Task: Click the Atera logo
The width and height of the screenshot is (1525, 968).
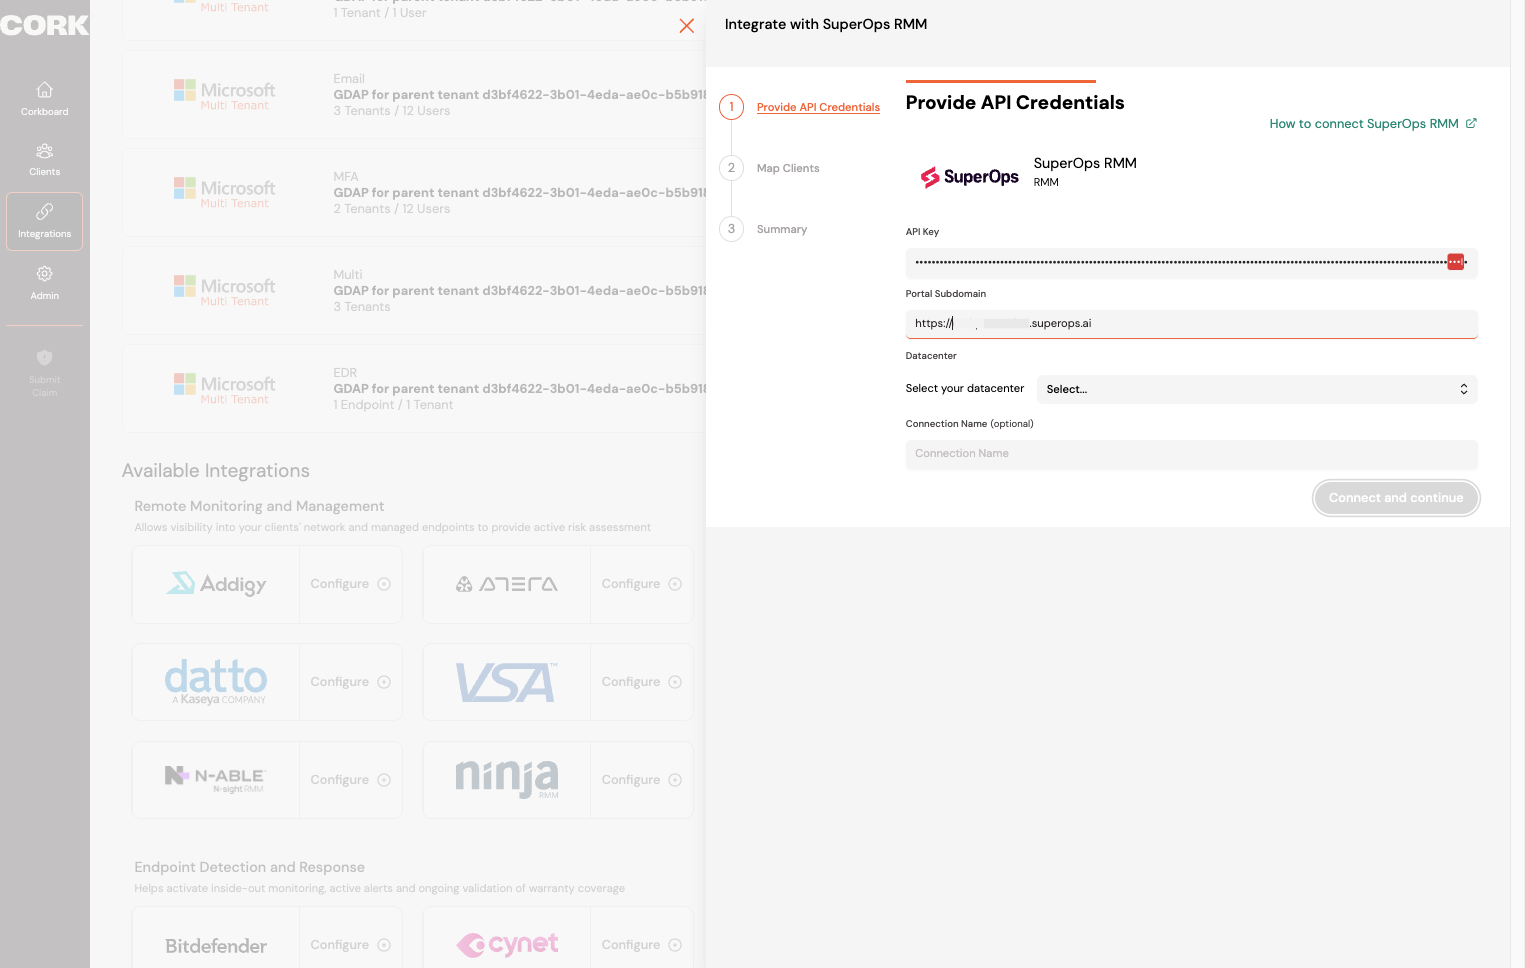Action: click(x=507, y=584)
